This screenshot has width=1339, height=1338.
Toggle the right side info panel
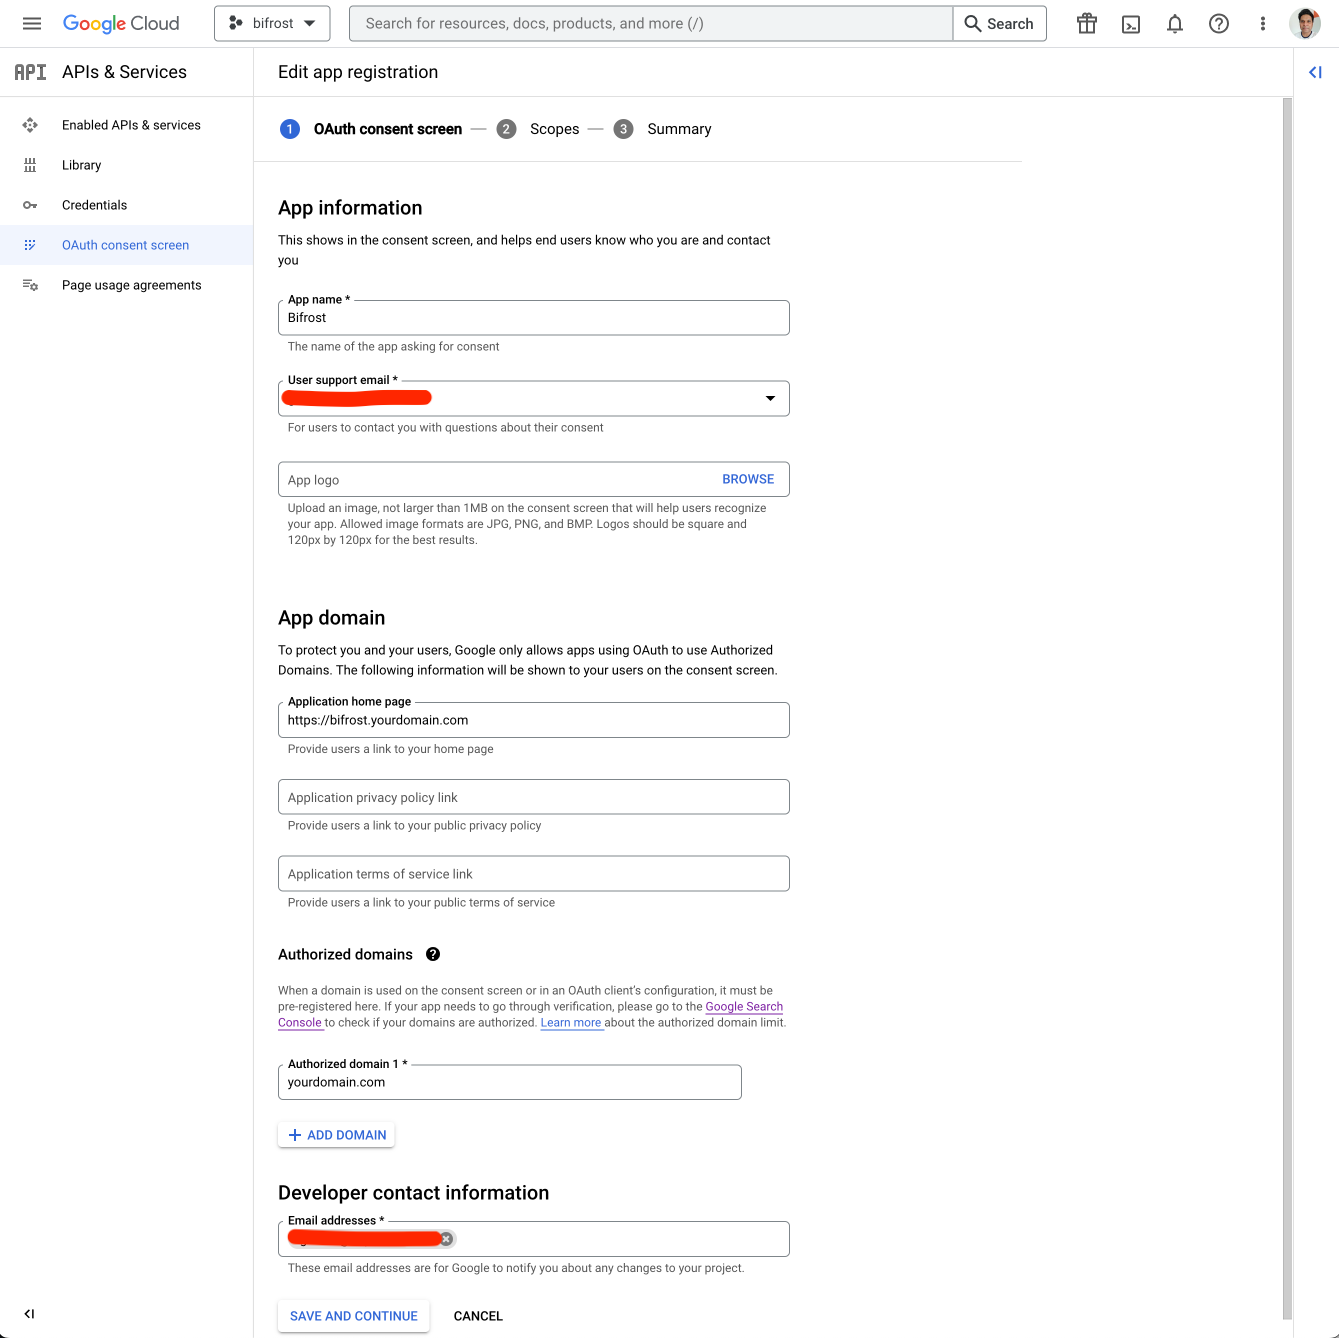[x=1316, y=72]
